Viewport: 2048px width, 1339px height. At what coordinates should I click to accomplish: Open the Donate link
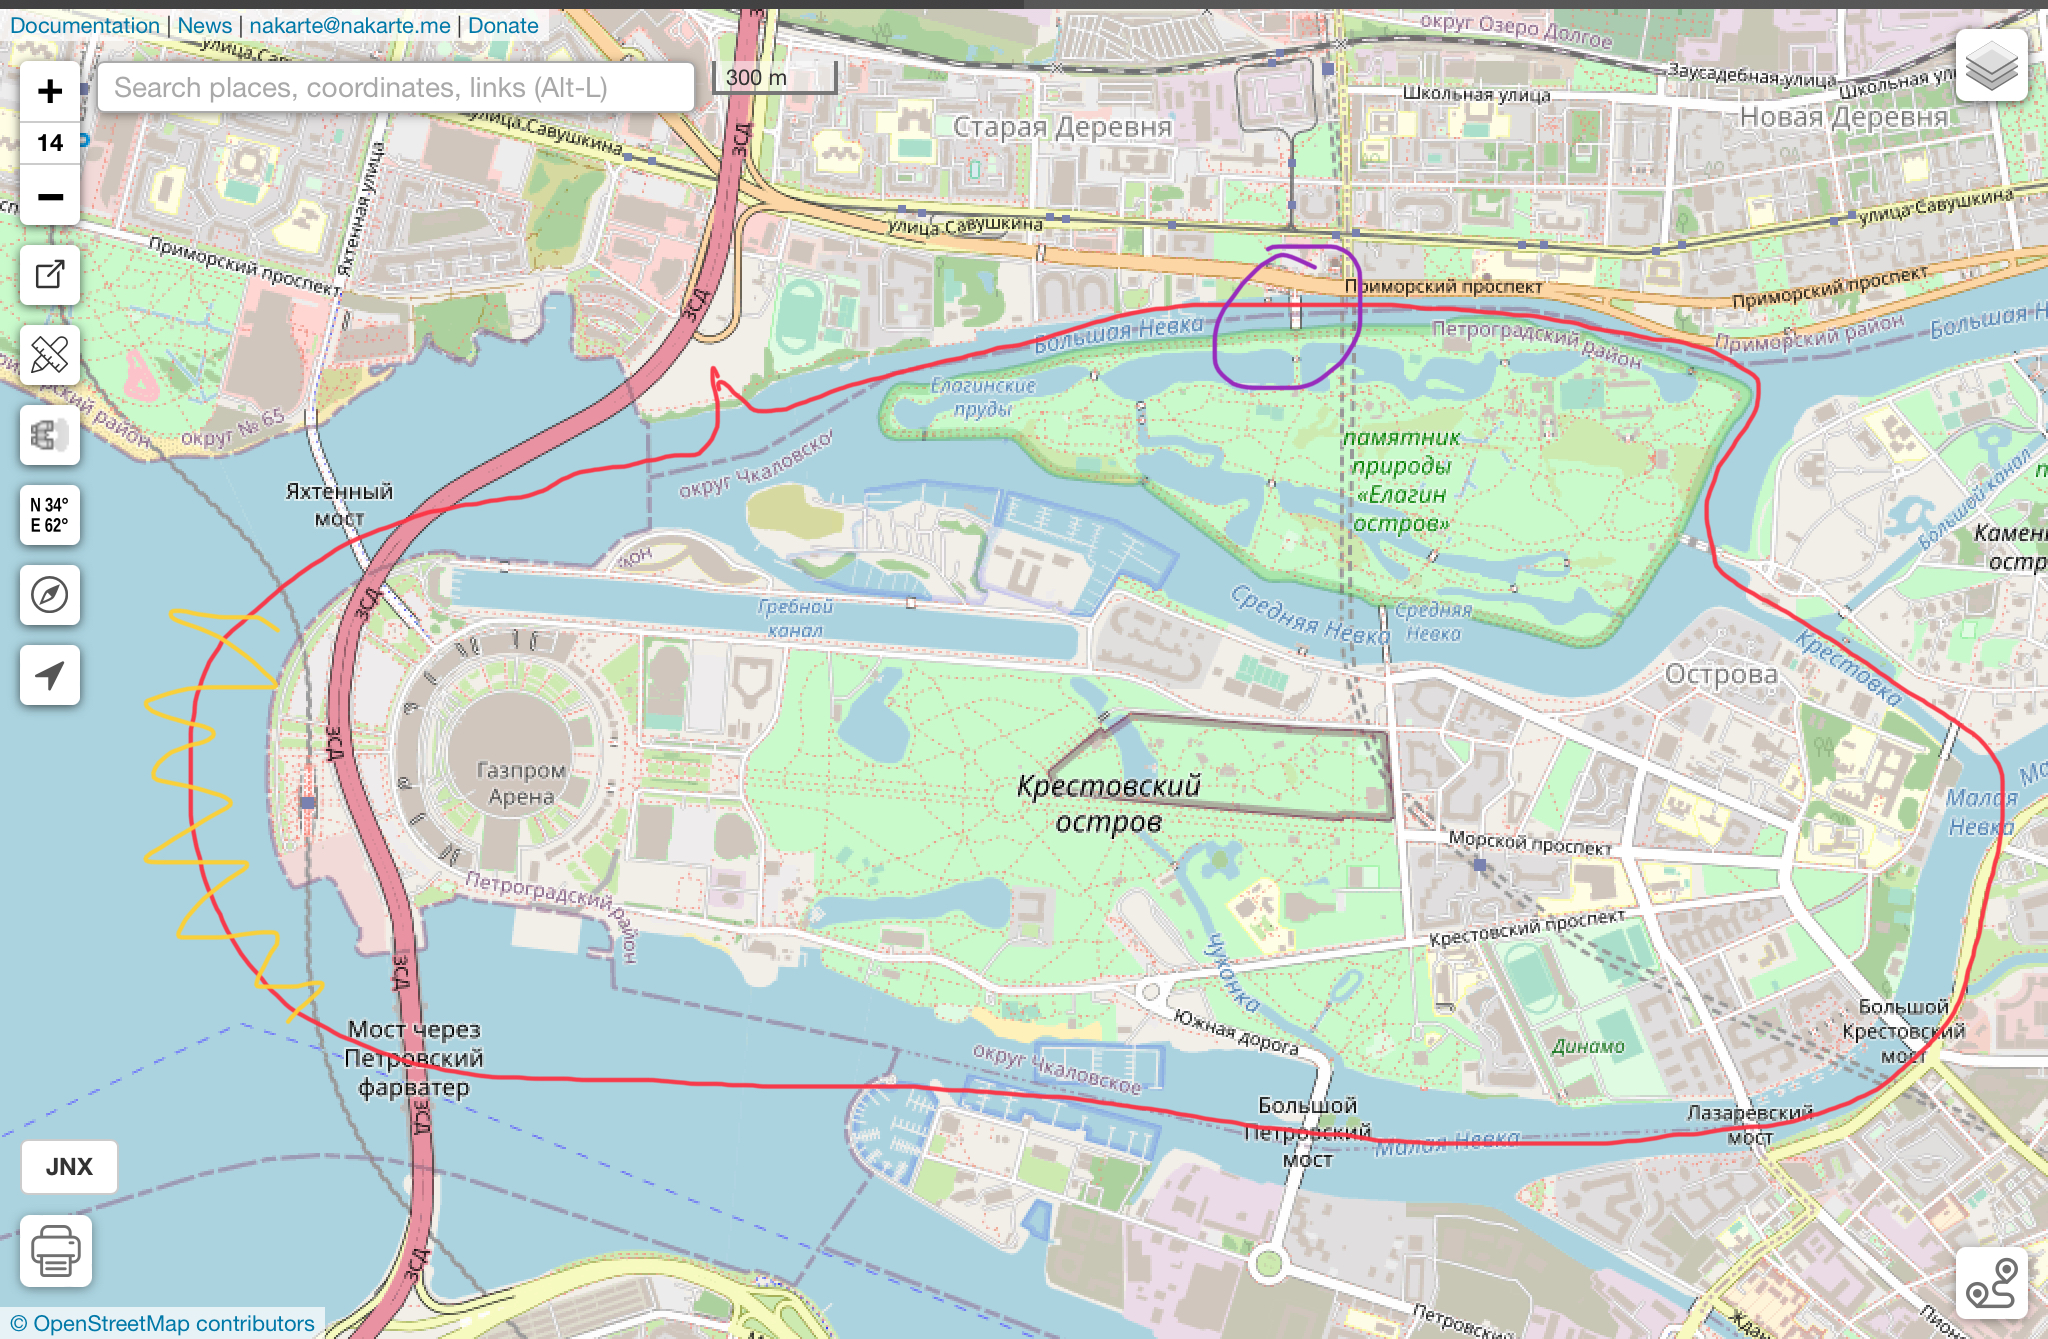pyautogui.click(x=503, y=26)
